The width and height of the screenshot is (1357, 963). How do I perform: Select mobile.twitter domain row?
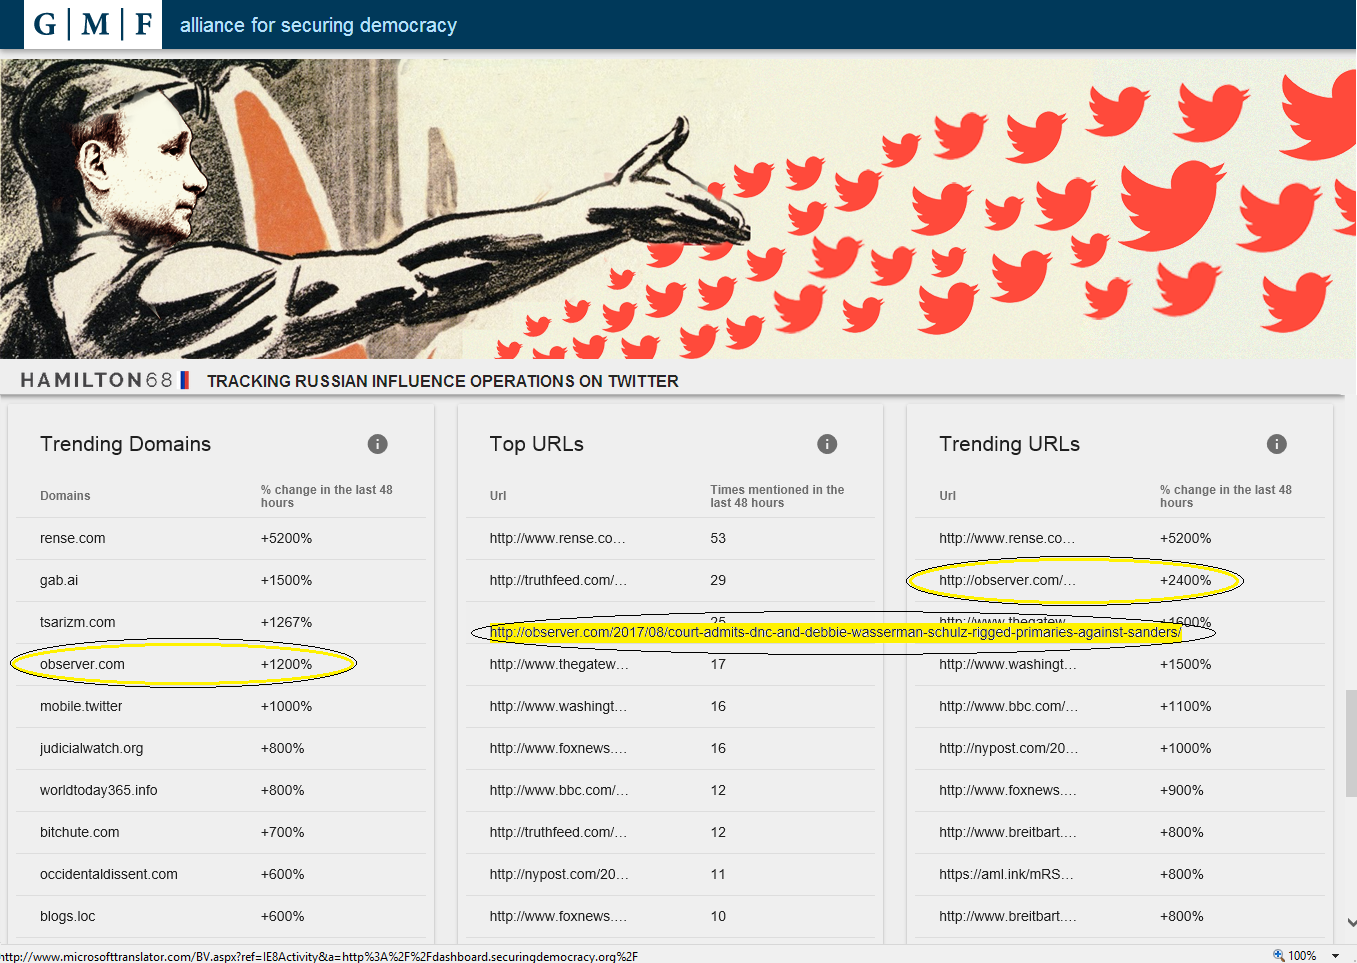pos(220,706)
